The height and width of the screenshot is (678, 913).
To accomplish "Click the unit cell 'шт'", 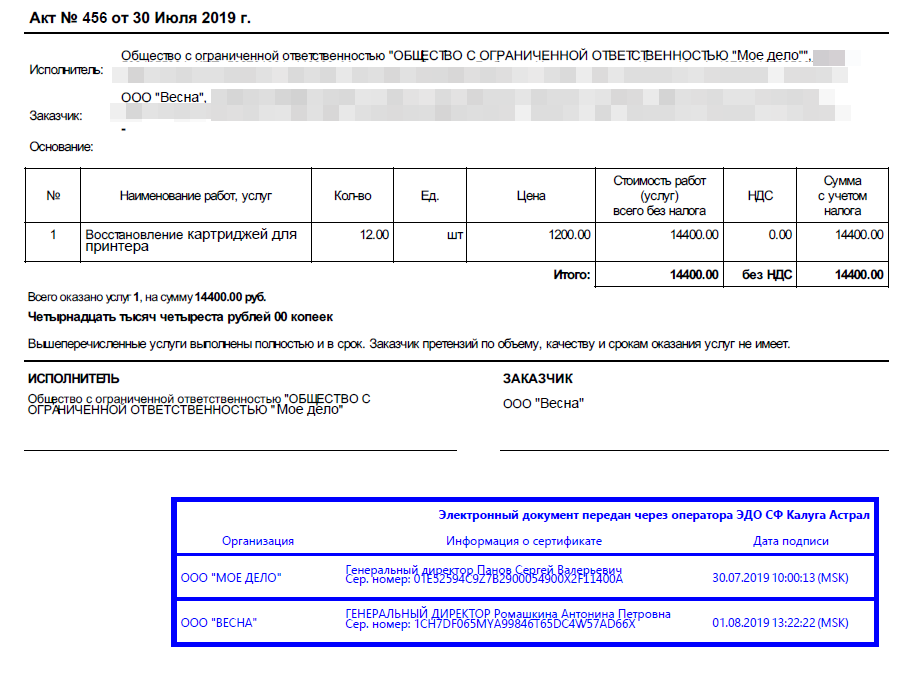I will coord(455,235).
